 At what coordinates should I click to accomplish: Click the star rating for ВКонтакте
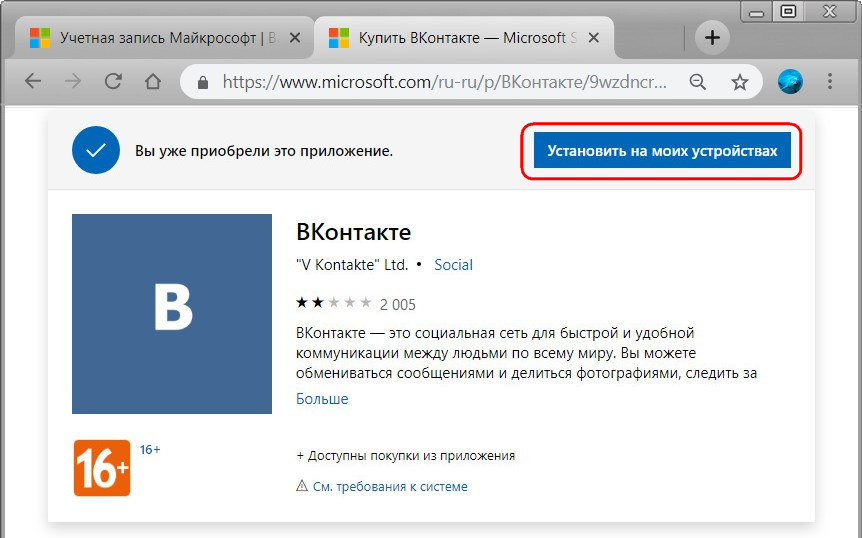pos(334,303)
